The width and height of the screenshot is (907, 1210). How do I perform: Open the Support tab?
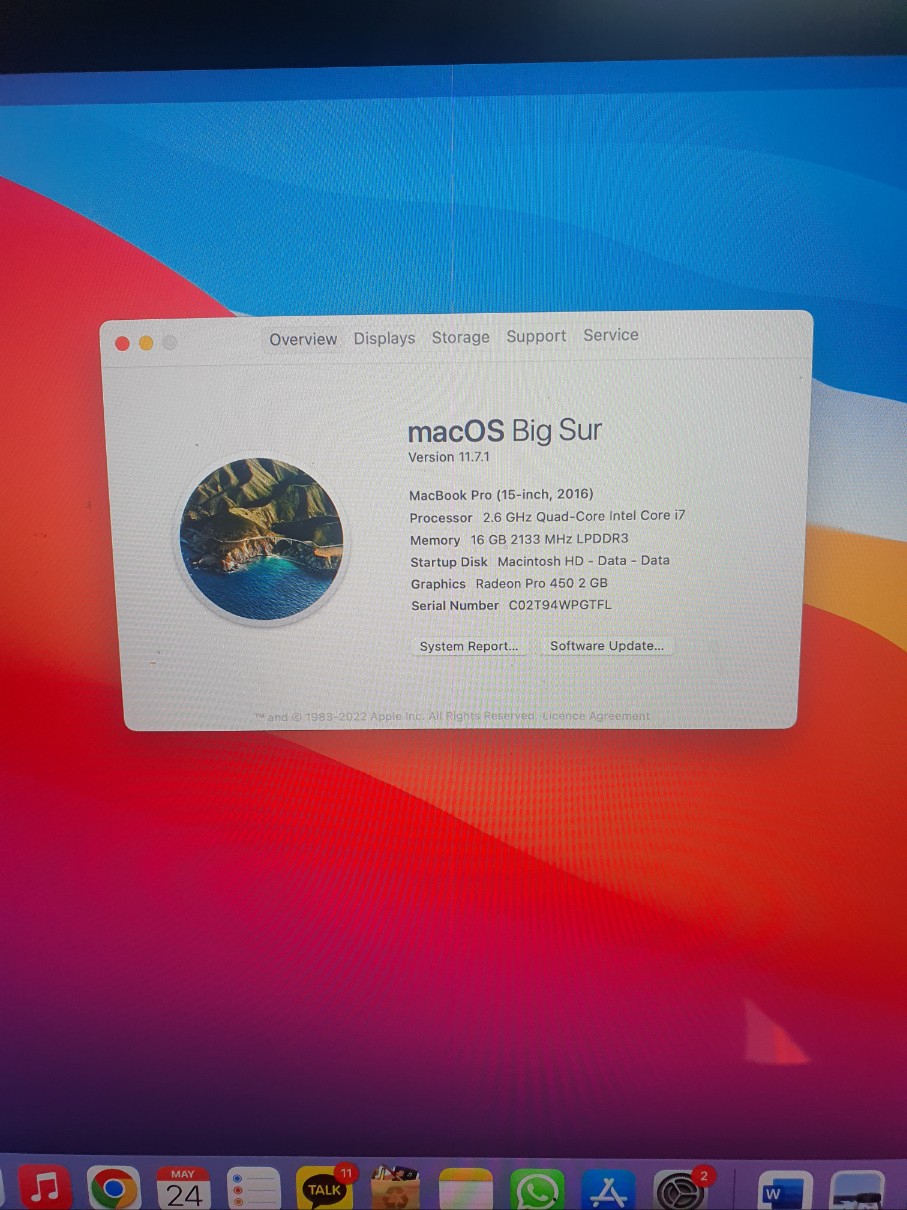coord(536,336)
